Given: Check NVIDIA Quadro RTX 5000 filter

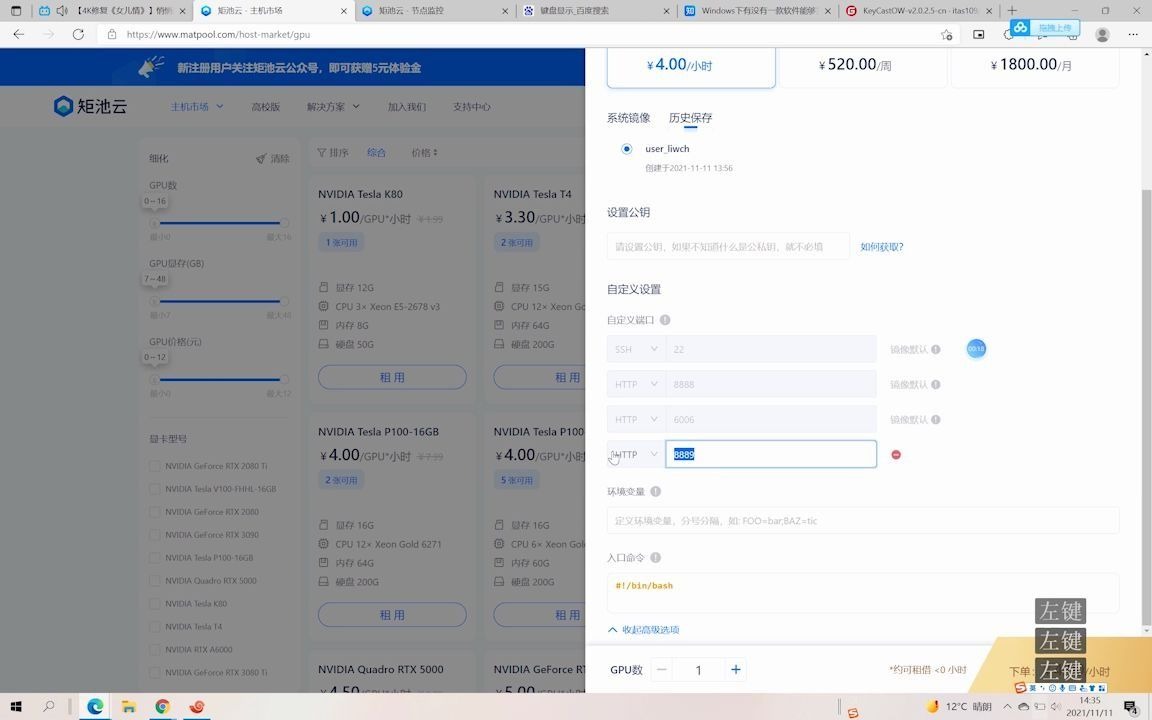Looking at the screenshot, I should pyautogui.click(x=154, y=580).
